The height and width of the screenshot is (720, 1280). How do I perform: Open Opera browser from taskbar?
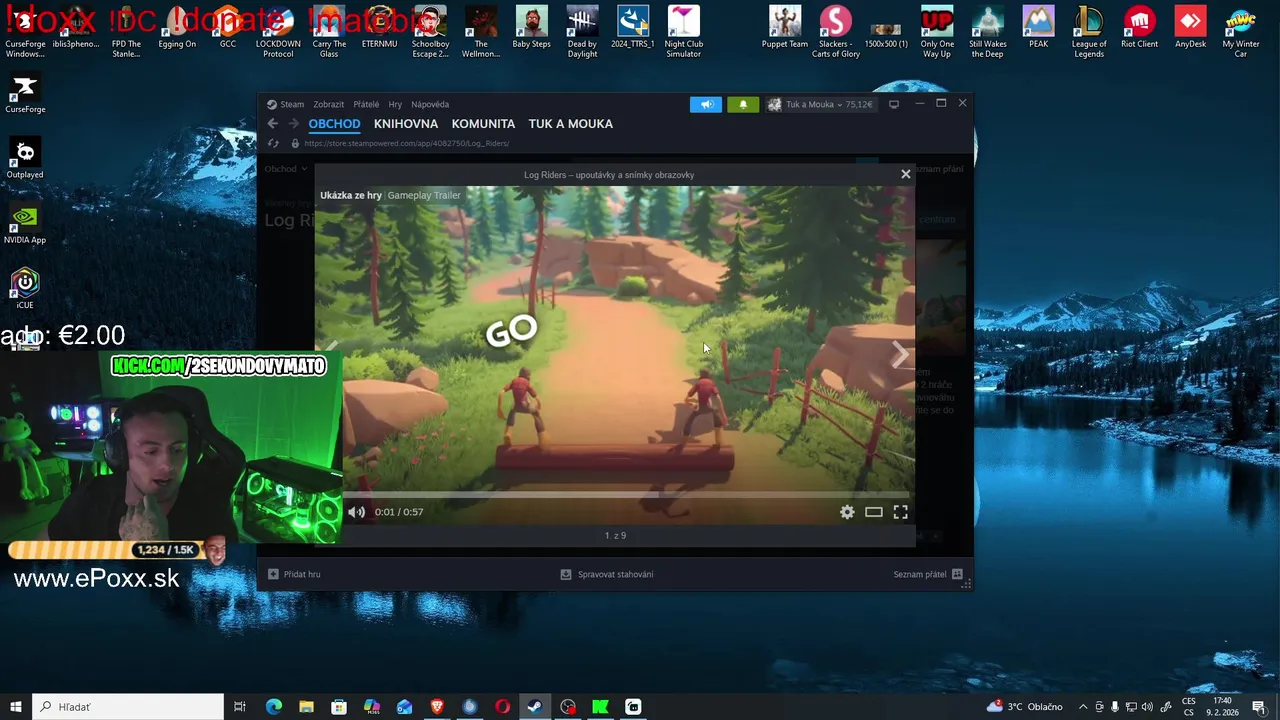point(502,707)
